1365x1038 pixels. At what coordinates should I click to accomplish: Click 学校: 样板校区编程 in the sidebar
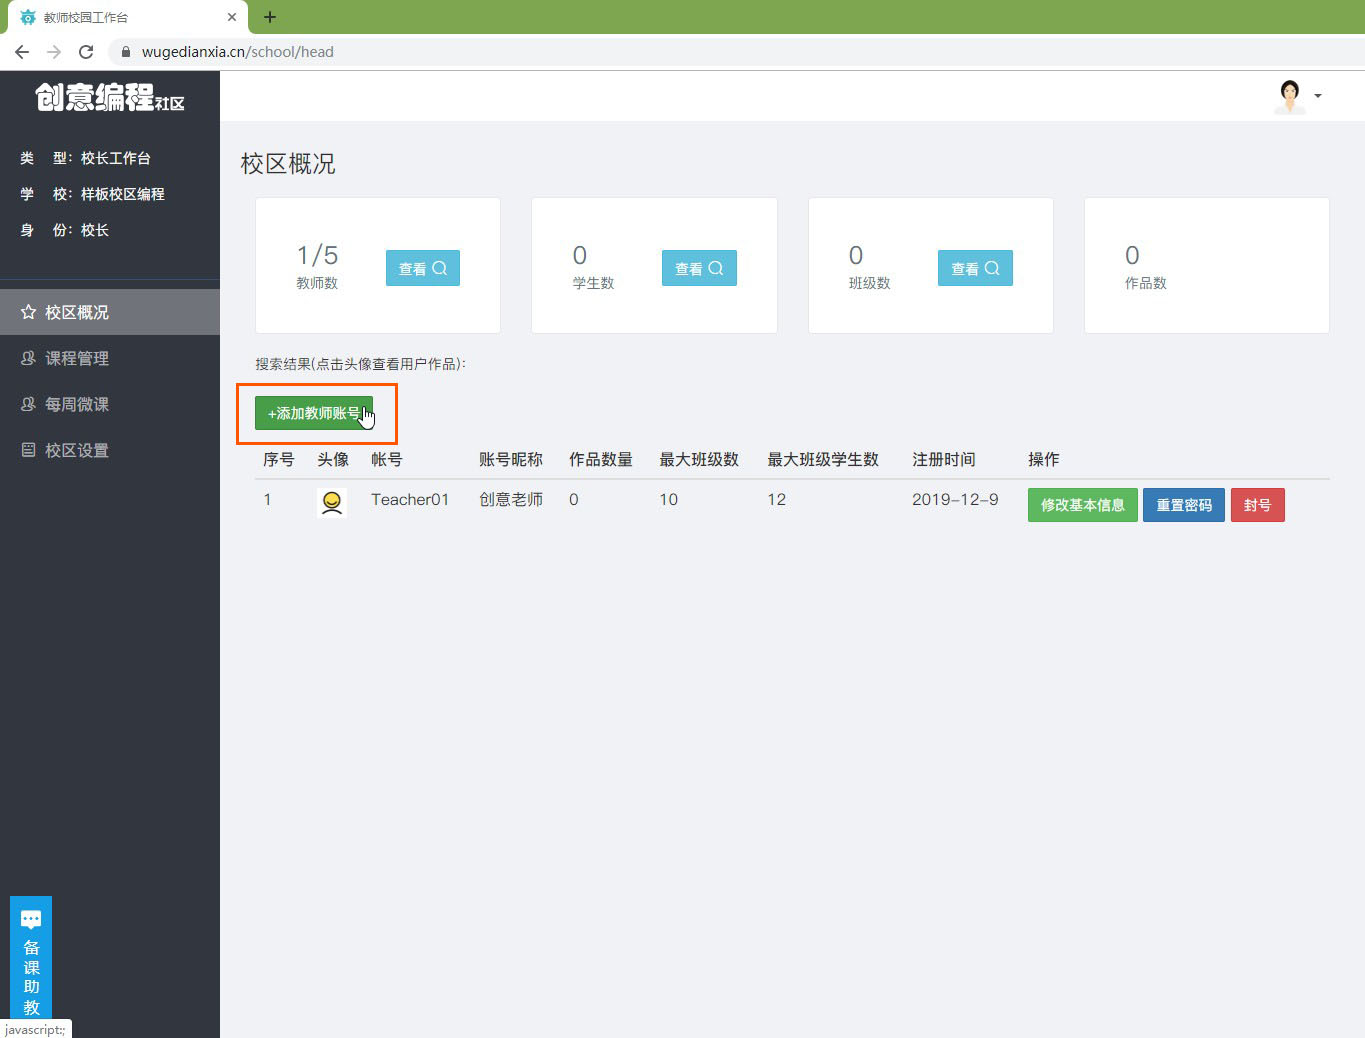coord(93,194)
